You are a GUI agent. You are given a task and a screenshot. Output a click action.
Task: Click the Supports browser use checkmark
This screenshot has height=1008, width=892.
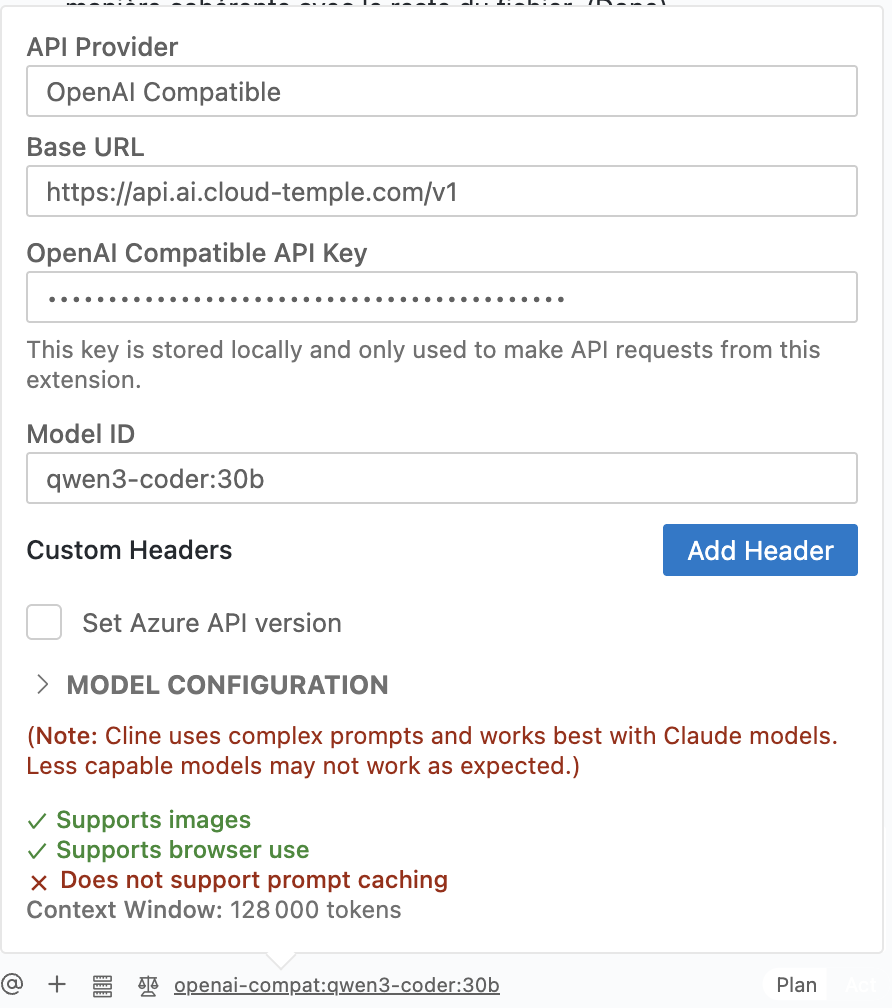(x=37, y=851)
